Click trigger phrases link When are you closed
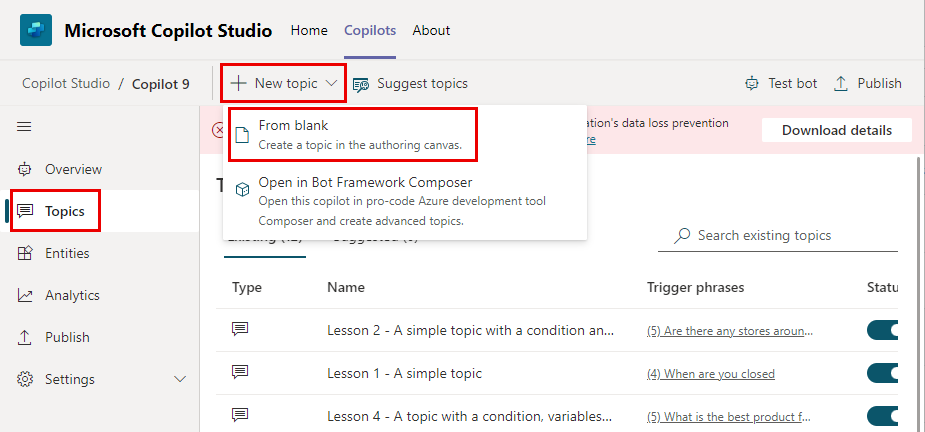The image size is (925, 432). coord(711,374)
